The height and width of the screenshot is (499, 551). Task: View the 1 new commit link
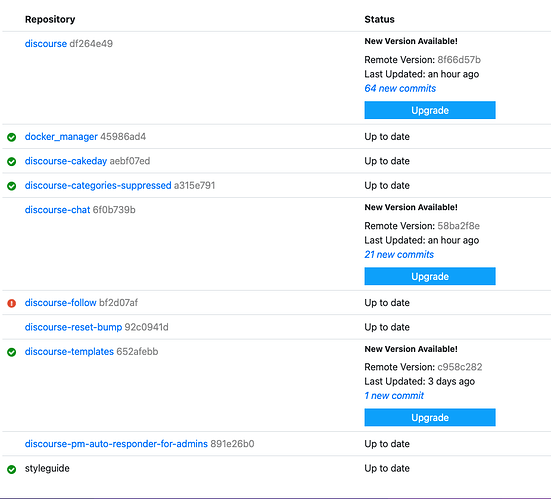point(394,396)
